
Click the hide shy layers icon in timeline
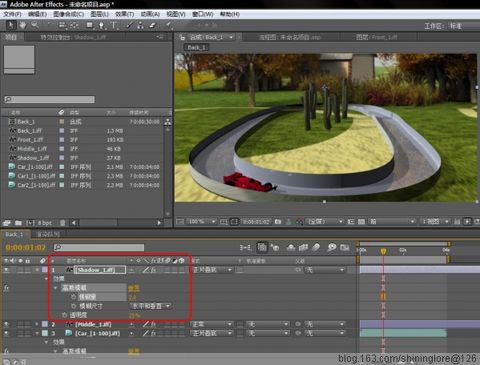(x=291, y=247)
